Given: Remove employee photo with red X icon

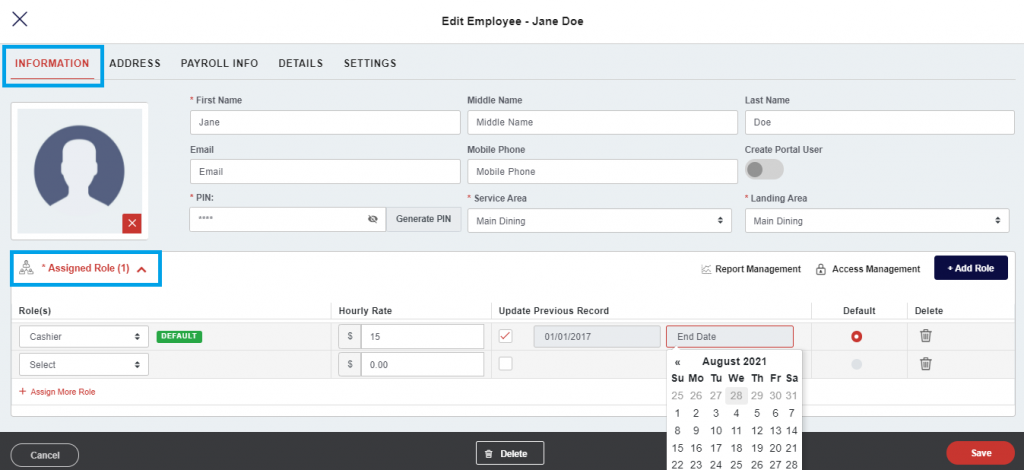Looking at the screenshot, I should [132, 224].
